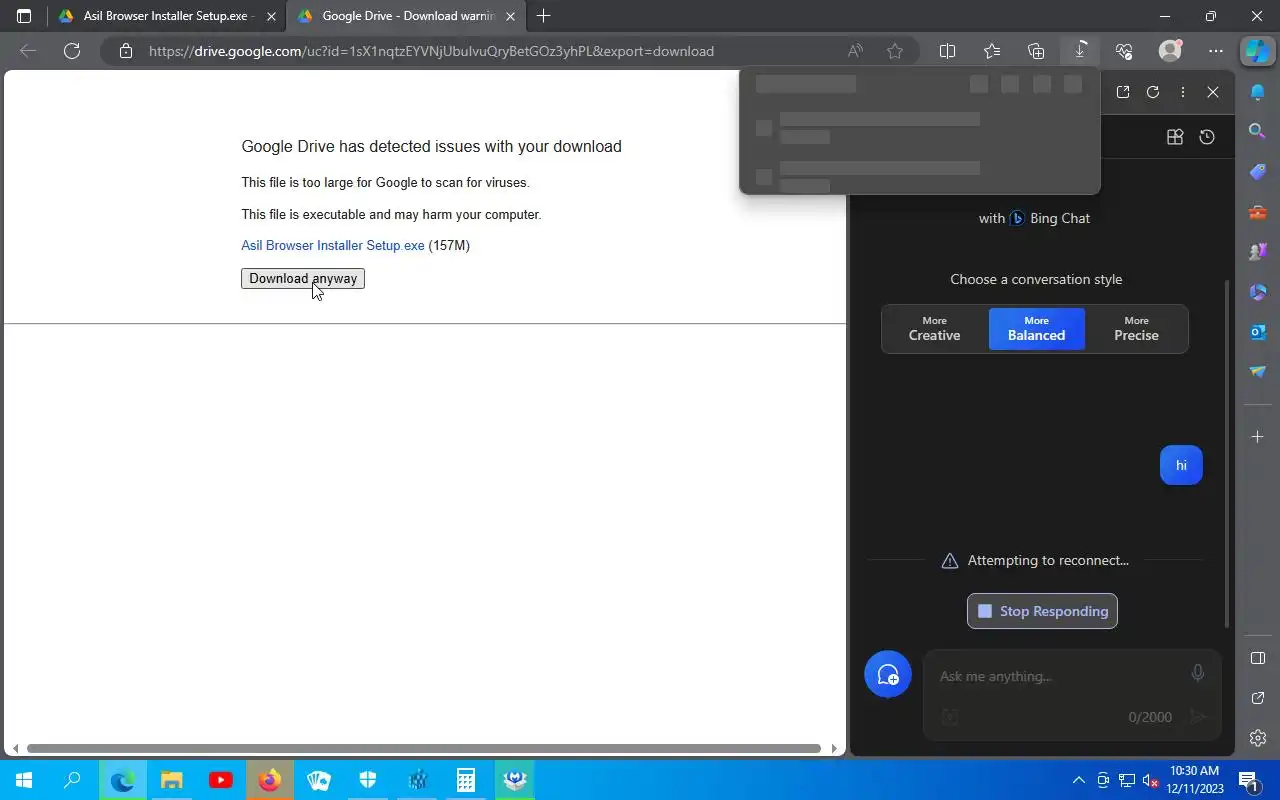
Task: Open the Favorites list icon
Action: pyautogui.click(x=992, y=51)
